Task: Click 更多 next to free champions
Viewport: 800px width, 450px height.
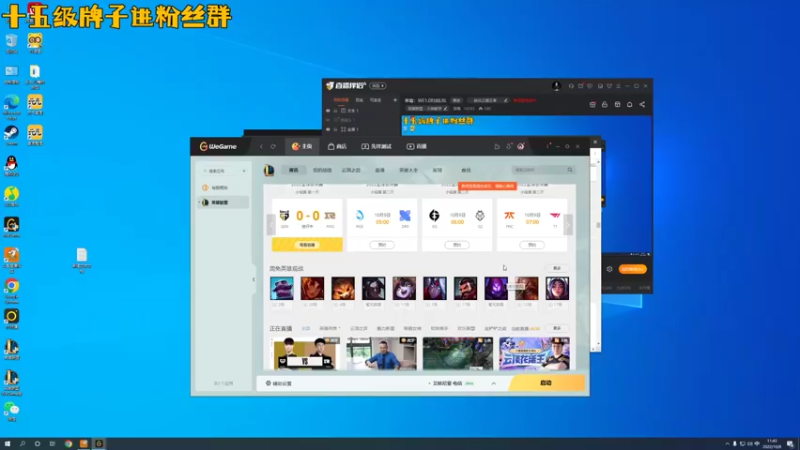Action: [x=557, y=268]
